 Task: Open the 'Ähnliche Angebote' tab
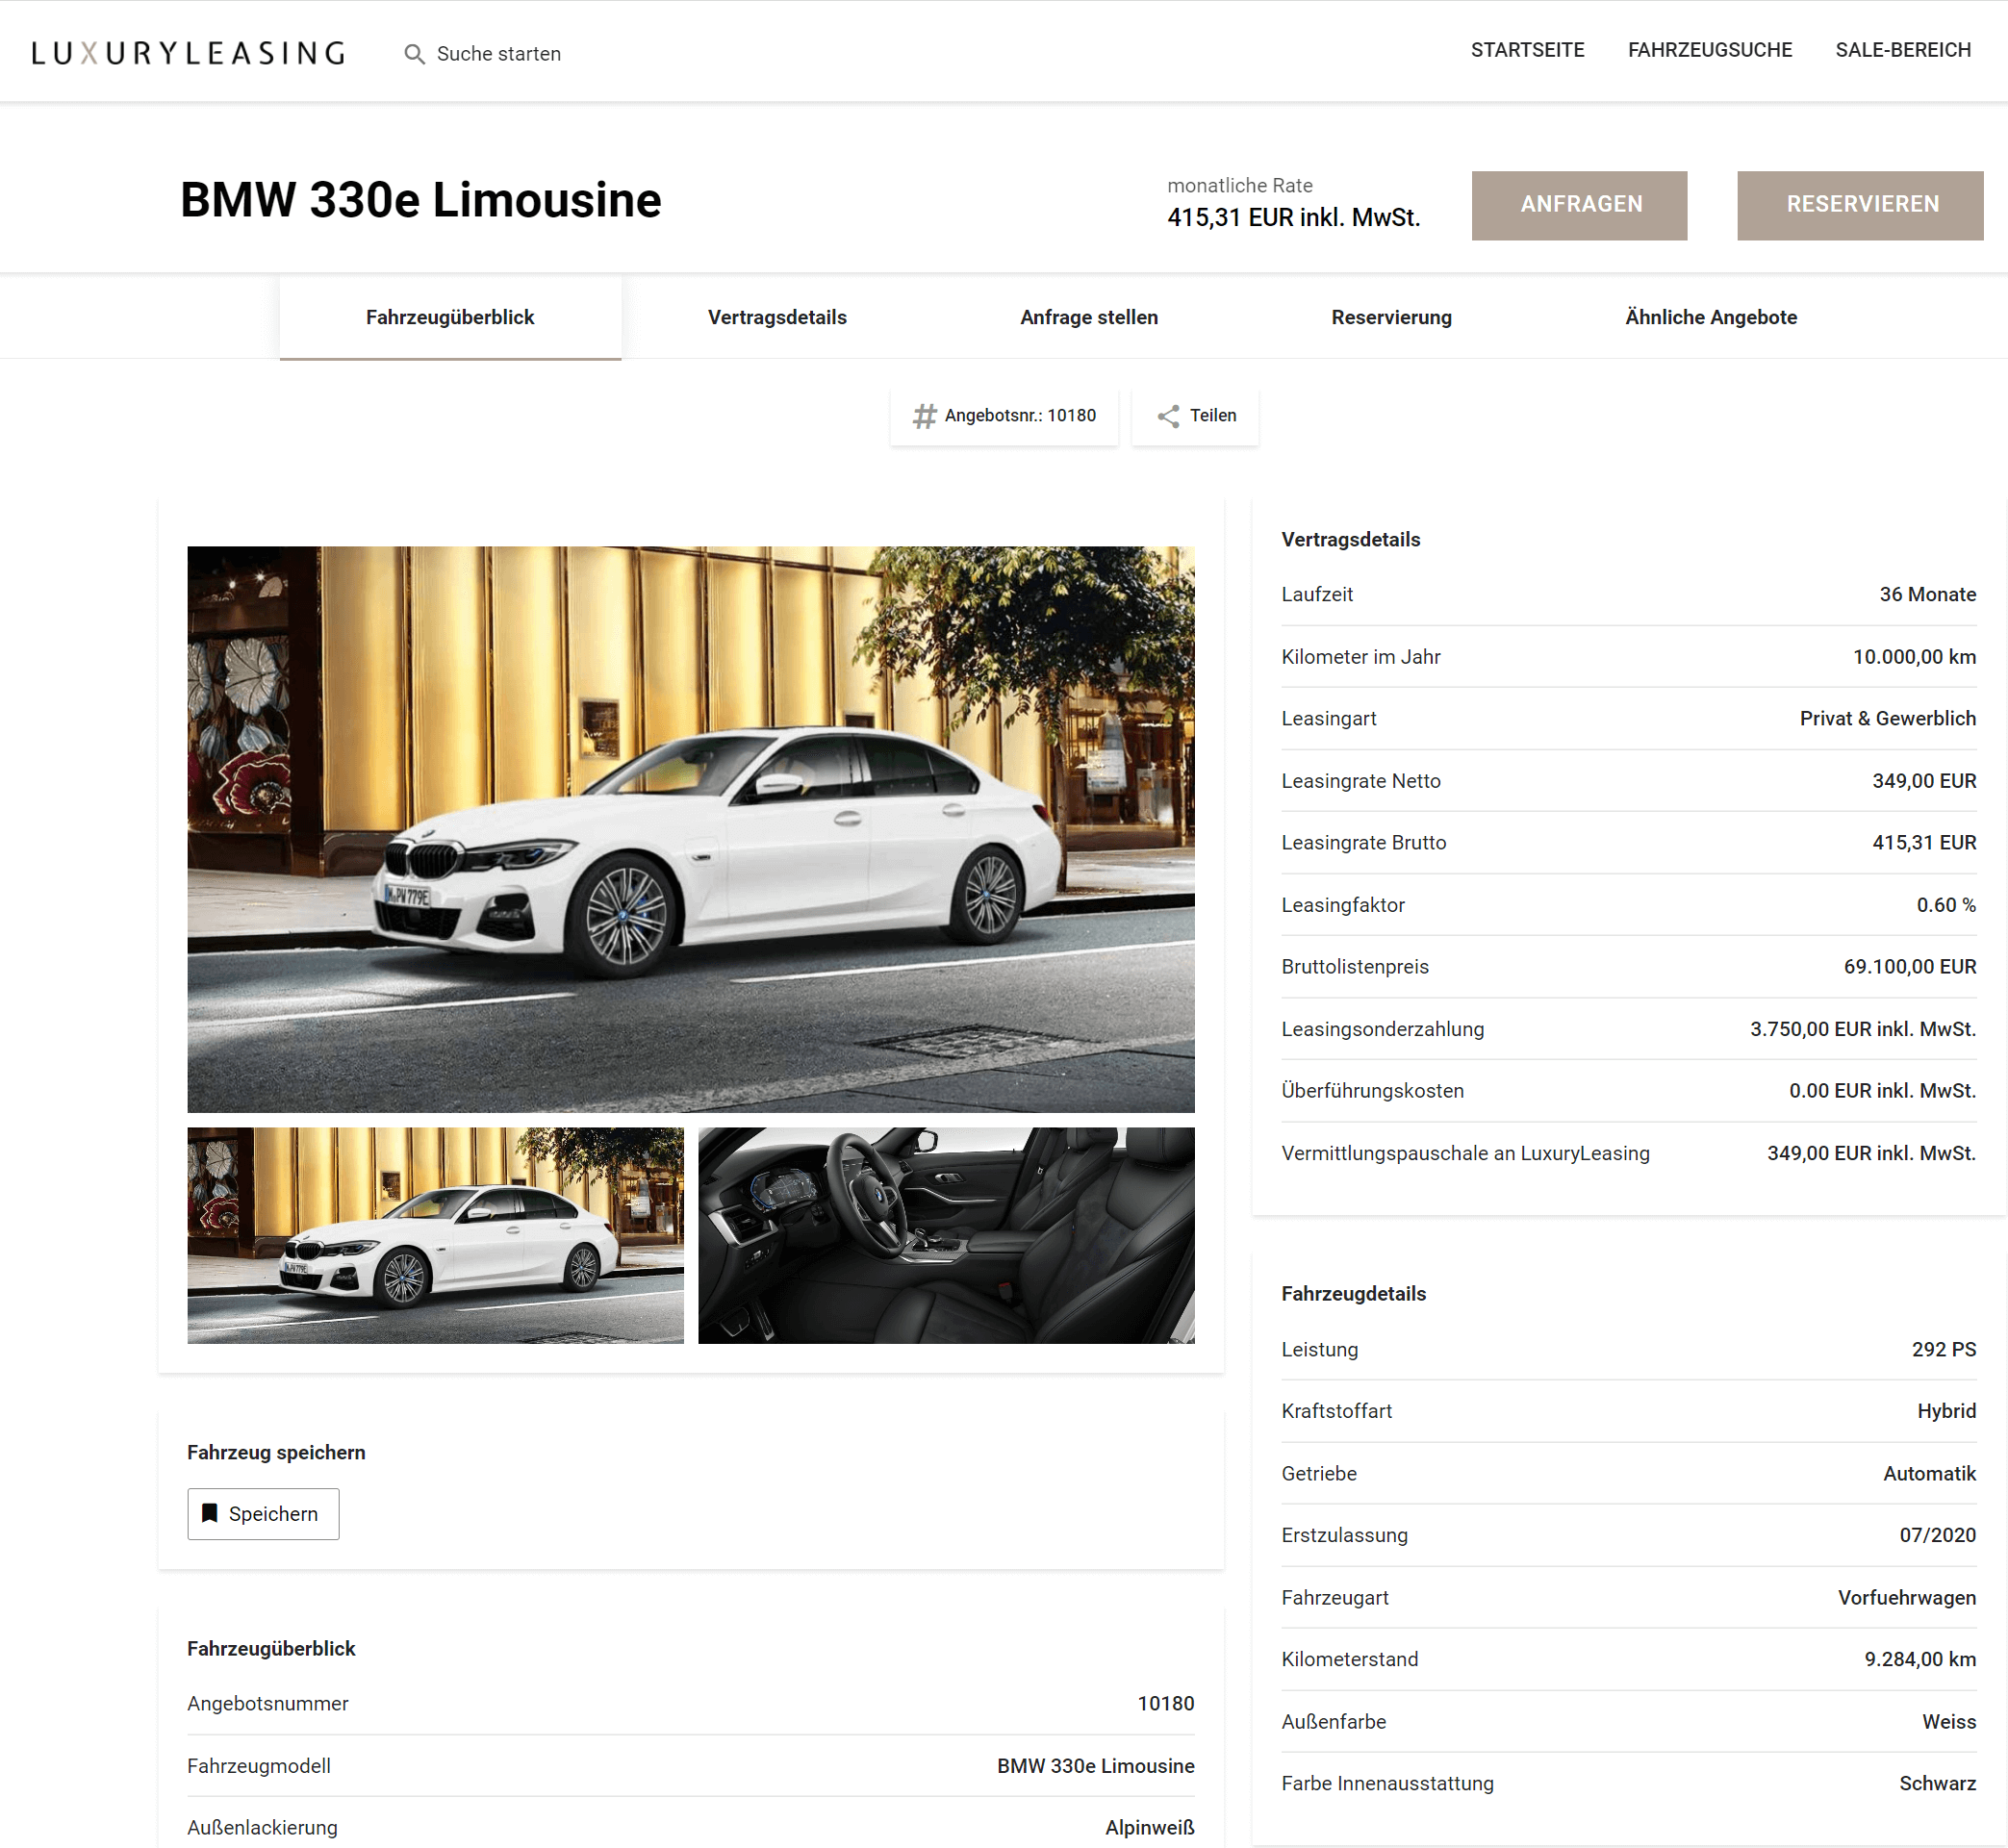coord(1710,317)
